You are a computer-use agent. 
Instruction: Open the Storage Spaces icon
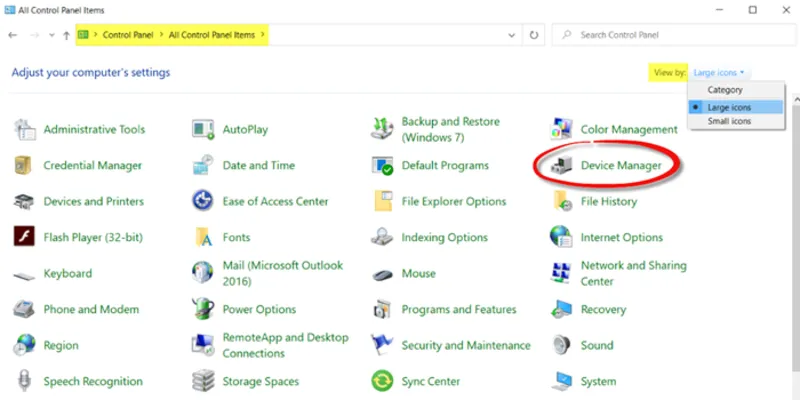pyautogui.click(x=203, y=381)
